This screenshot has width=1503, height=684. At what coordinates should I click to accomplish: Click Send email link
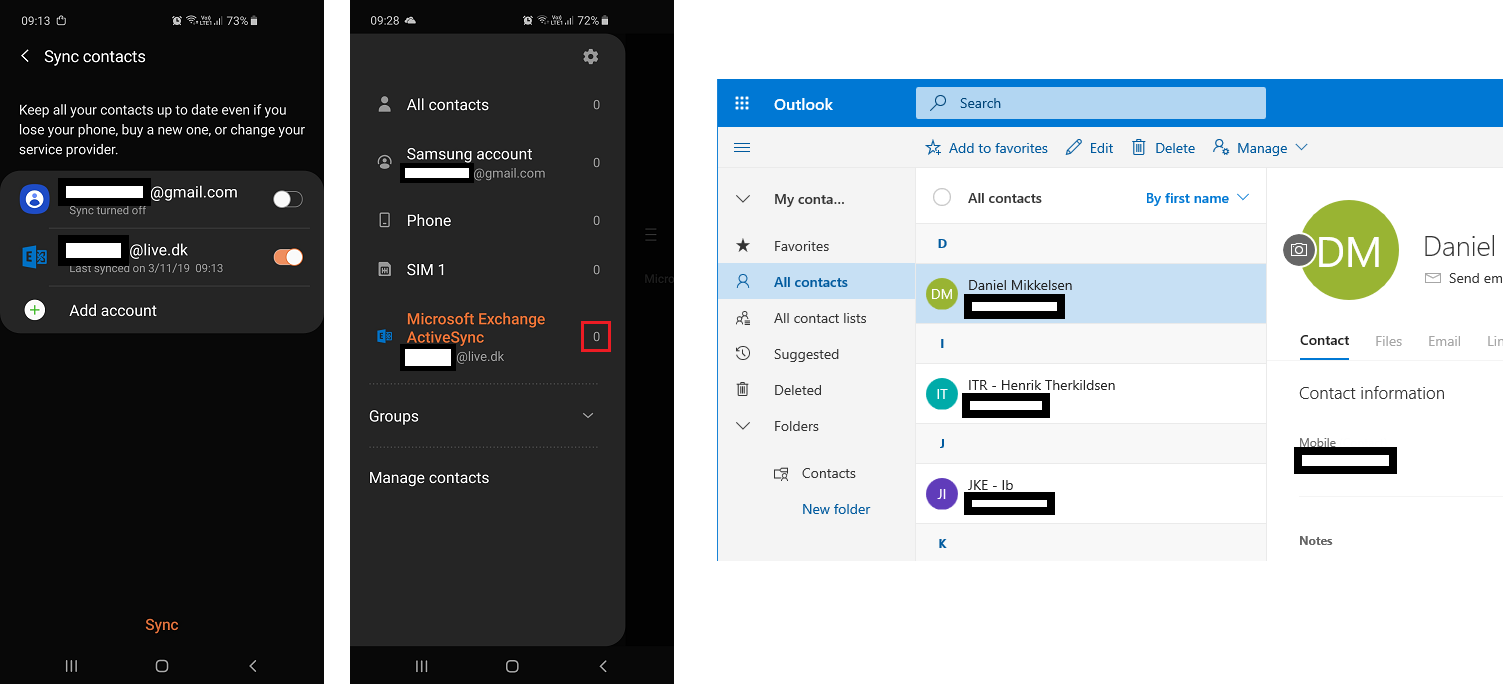coord(1464,278)
